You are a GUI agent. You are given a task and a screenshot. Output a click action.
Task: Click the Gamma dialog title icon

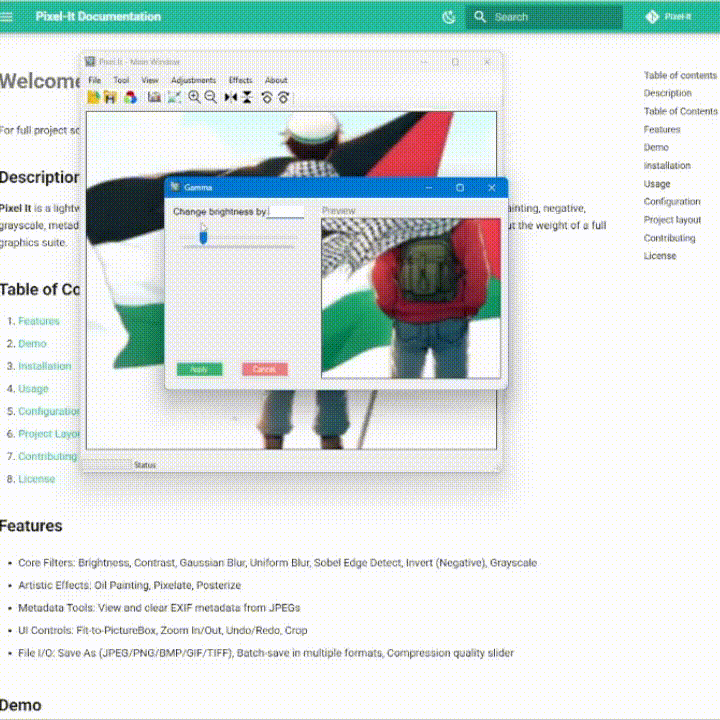(x=175, y=187)
